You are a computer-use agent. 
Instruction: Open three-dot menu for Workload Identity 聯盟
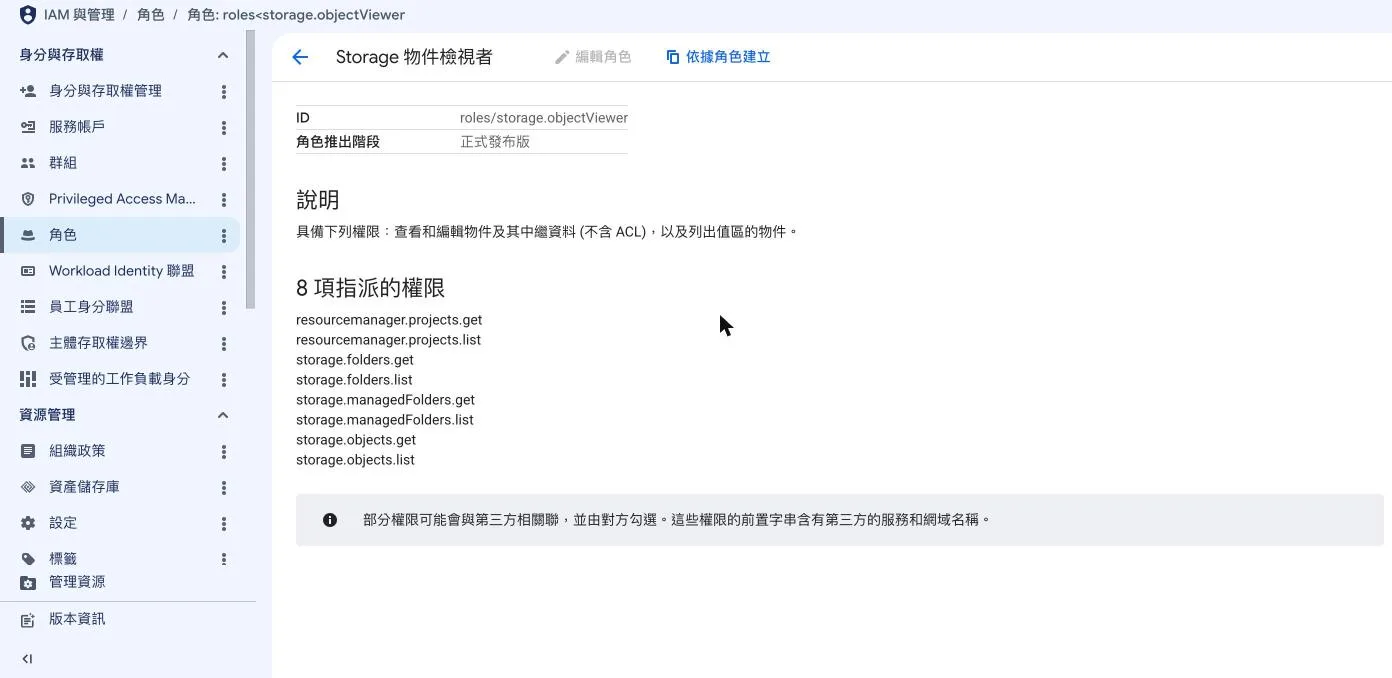coord(224,271)
